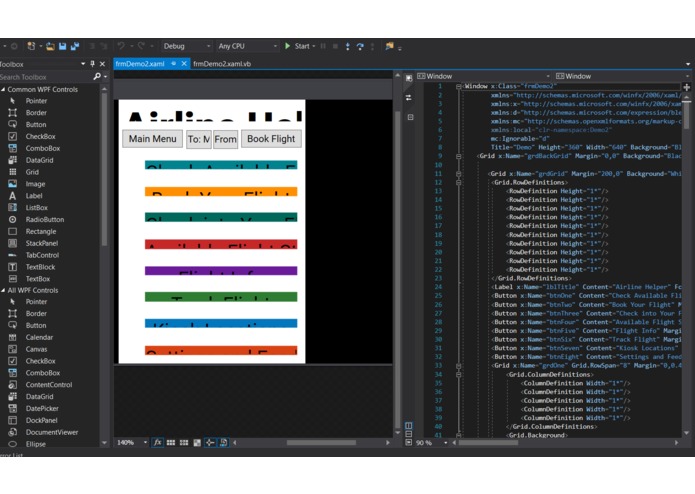Close the Toolbox panel

(x=102, y=64)
